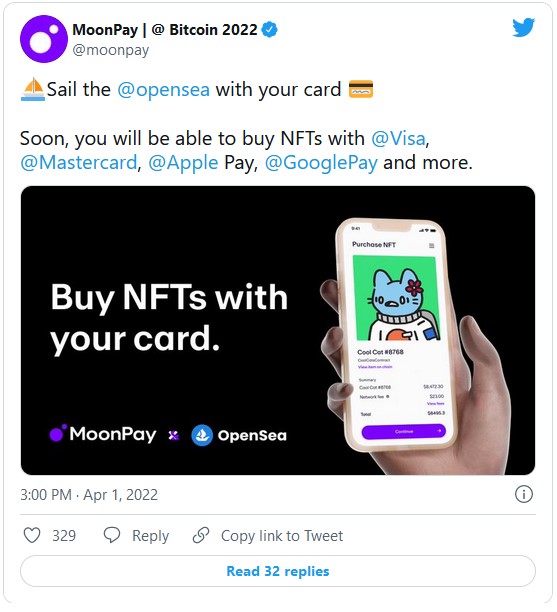The width and height of the screenshot is (557, 612).
Task: Click Read 32 replies button
Action: tap(278, 571)
